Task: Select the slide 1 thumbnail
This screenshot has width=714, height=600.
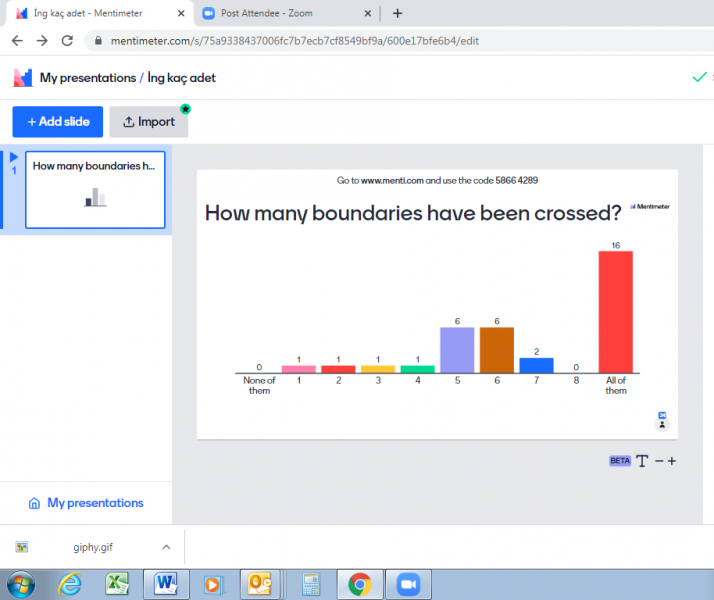Action: 95,190
